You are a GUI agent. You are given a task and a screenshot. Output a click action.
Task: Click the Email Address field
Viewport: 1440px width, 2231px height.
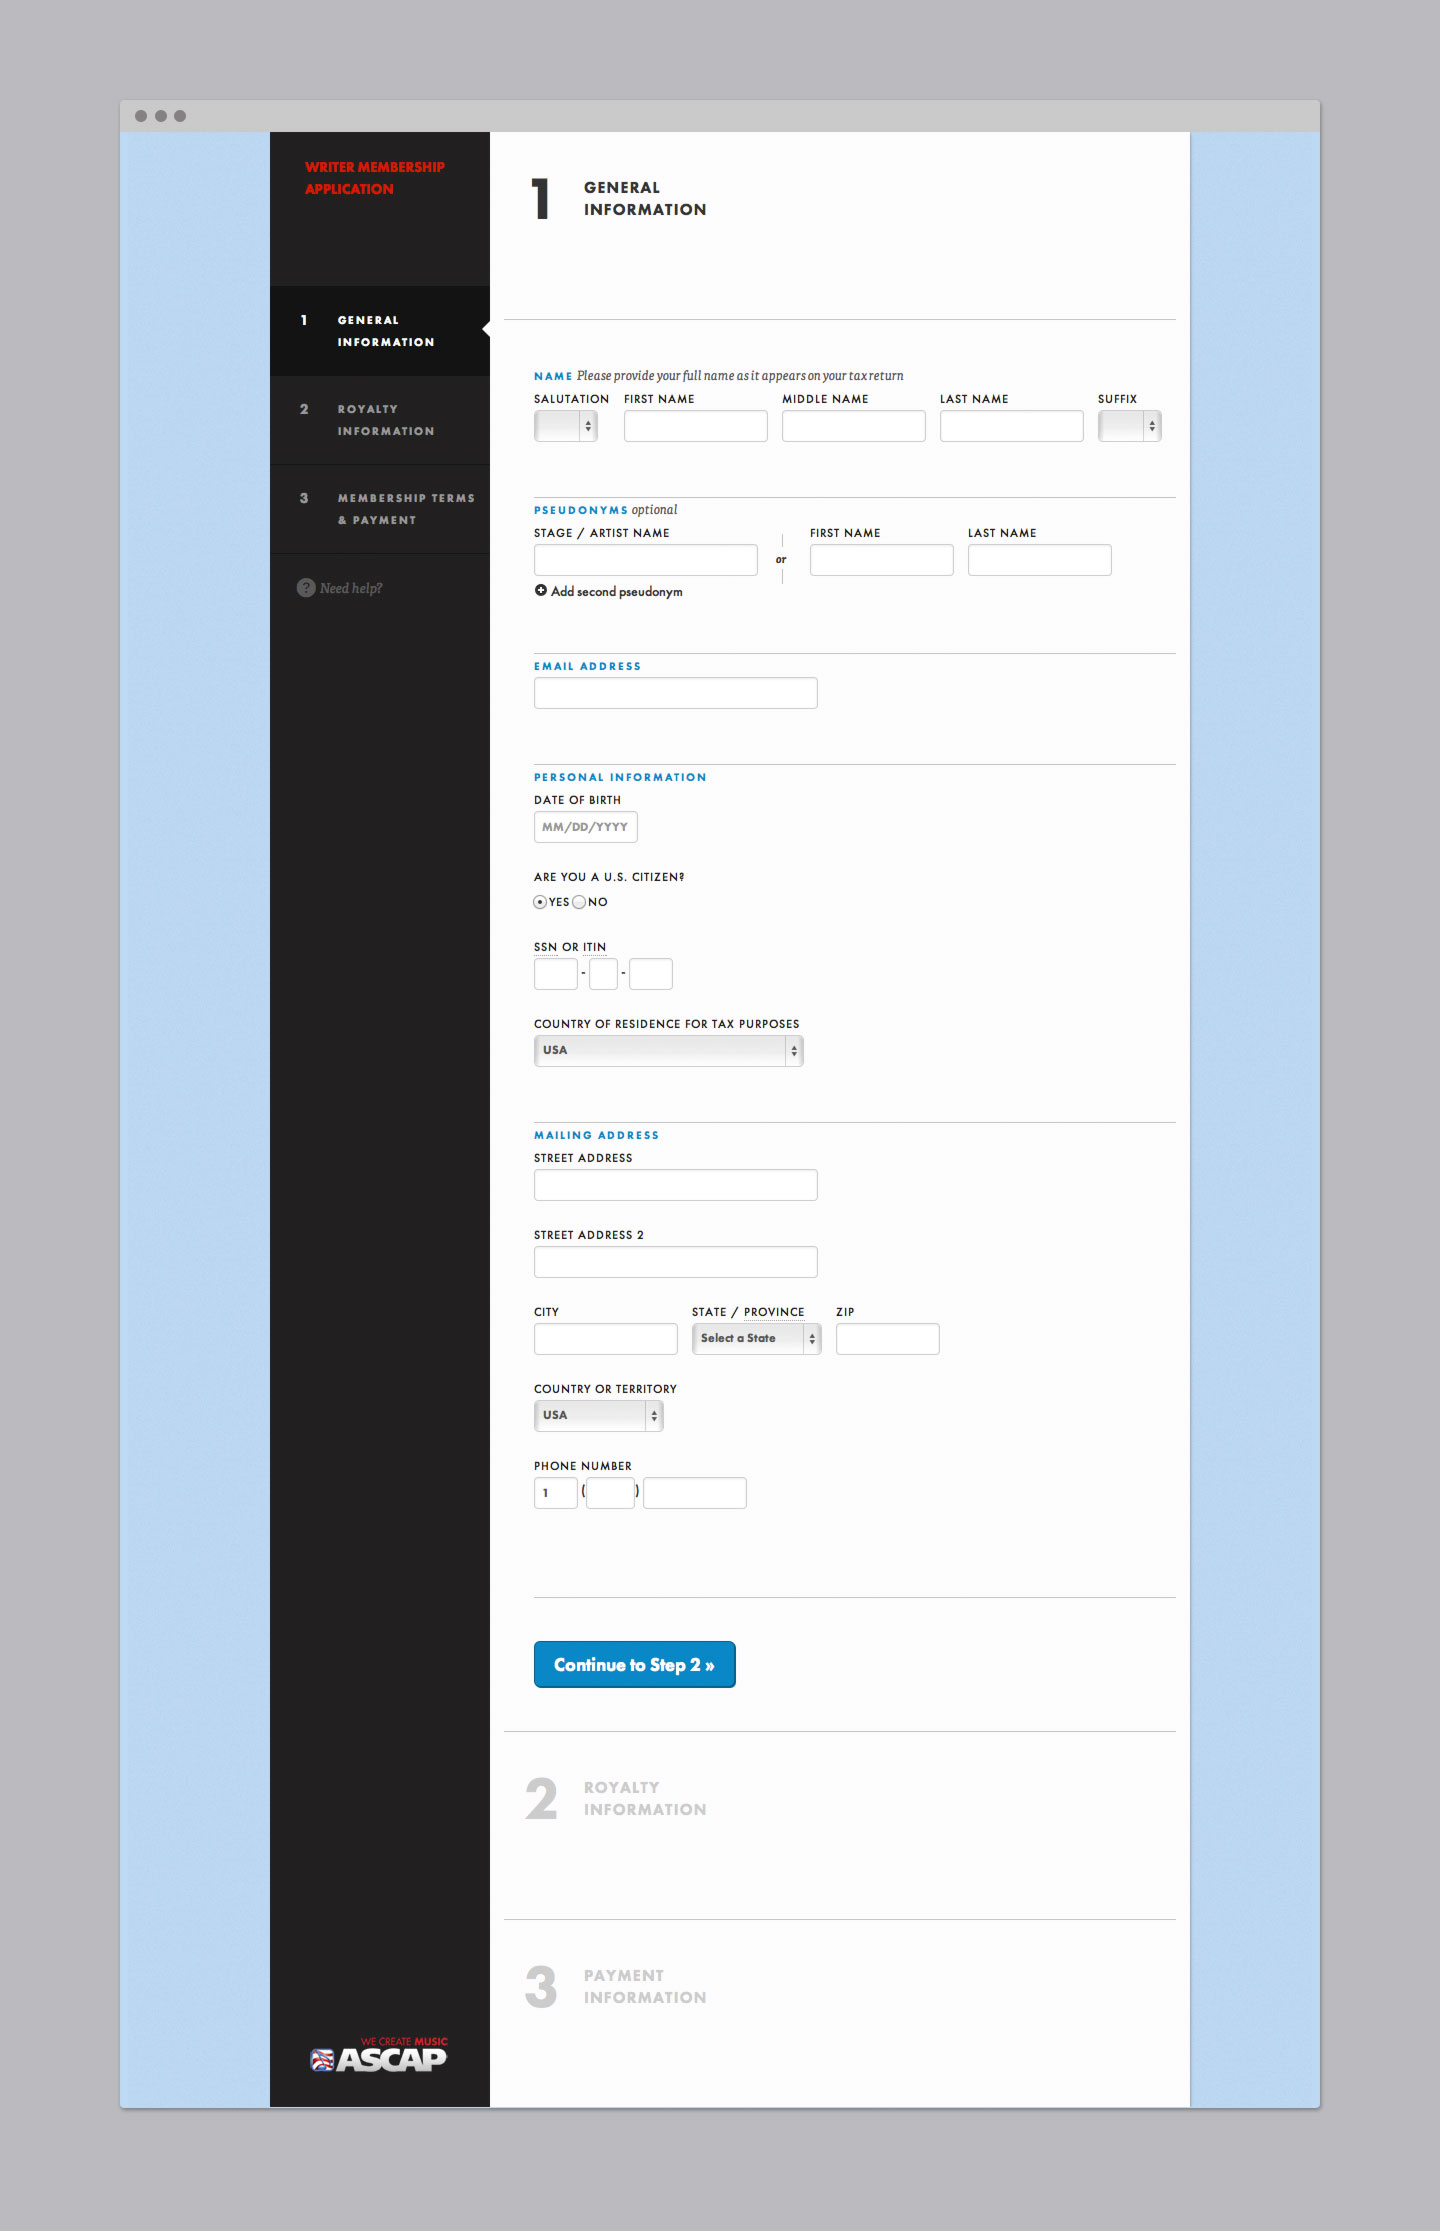click(675, 693)
